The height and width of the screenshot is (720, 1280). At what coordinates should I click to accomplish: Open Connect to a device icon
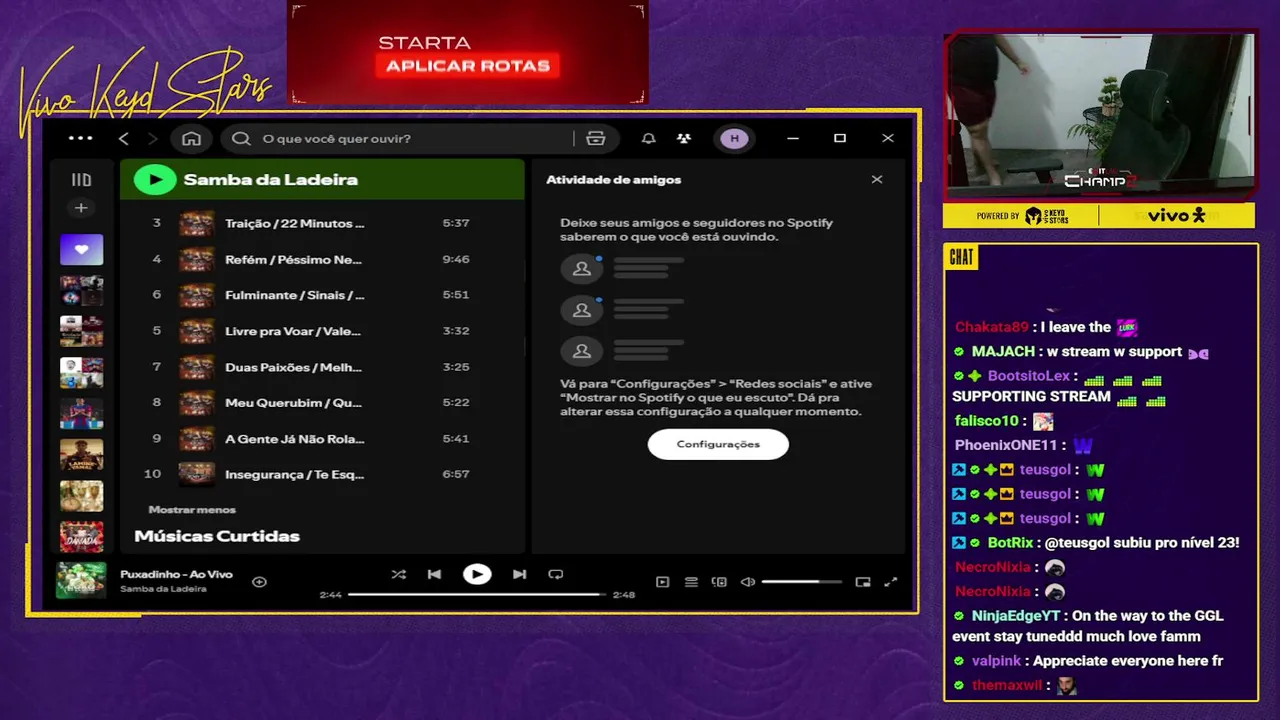(719, 582)
